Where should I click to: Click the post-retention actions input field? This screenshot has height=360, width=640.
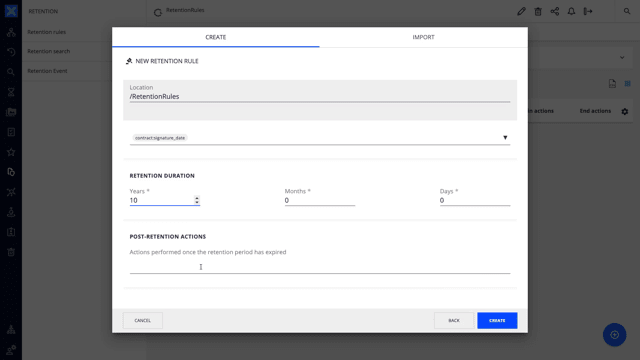[x=320, y=267]
